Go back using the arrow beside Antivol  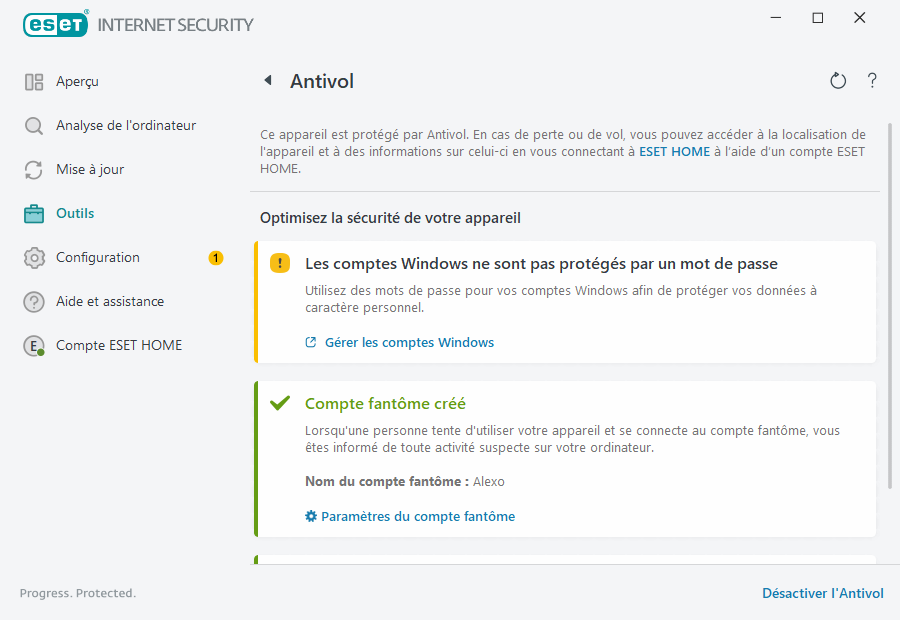coord(268,81)
